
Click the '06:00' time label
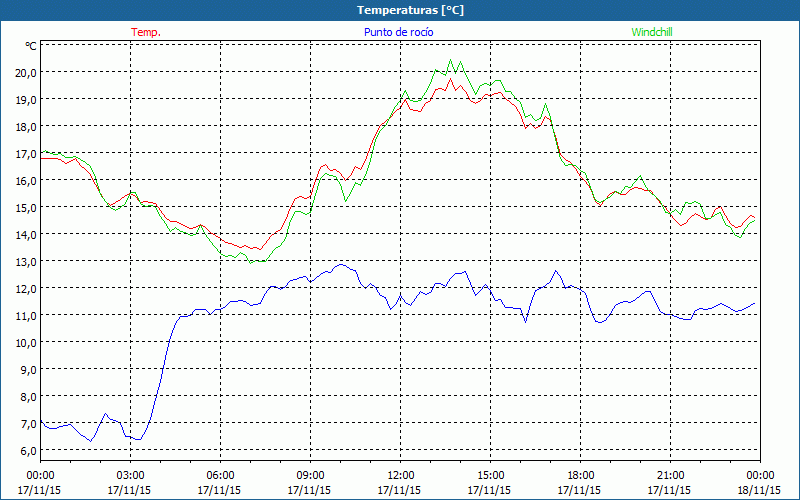(x=220, y=476)
